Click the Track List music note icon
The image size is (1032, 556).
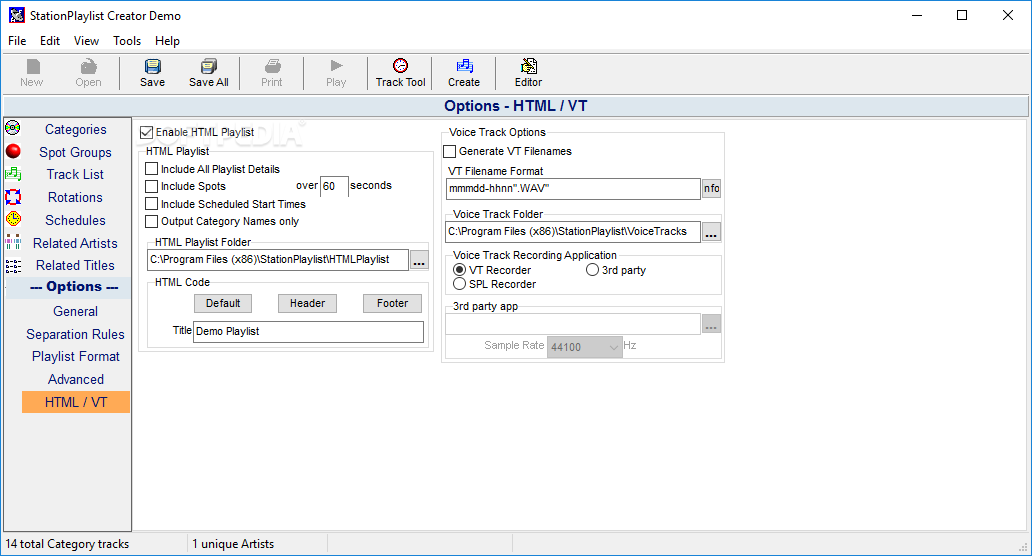[13, 174]
